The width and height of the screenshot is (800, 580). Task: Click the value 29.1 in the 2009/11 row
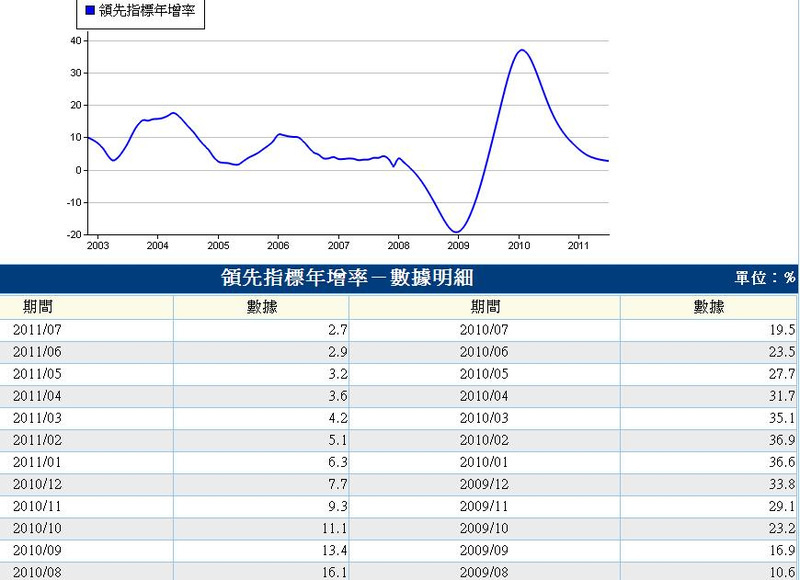(782, 506)
